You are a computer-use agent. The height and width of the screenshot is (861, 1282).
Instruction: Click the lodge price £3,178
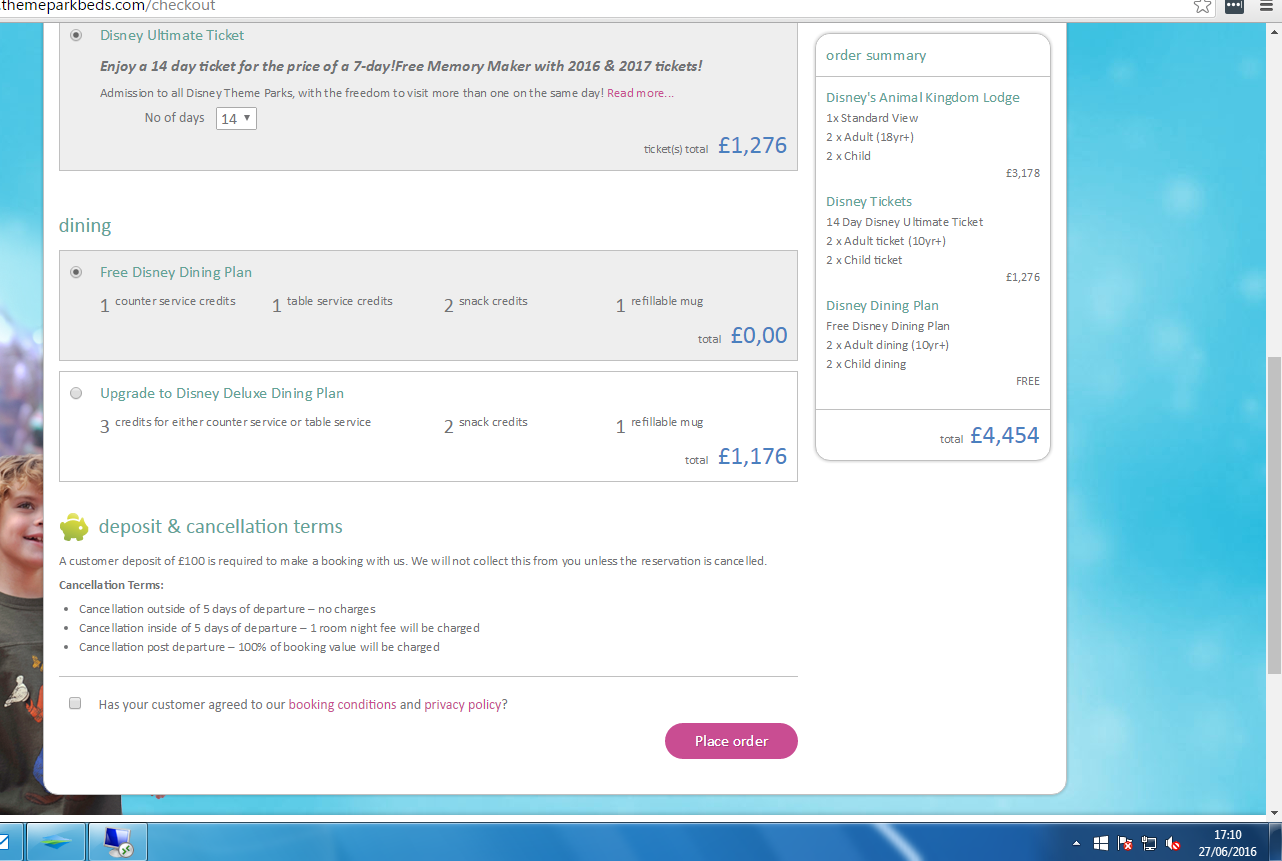[x=1023, y=173]
